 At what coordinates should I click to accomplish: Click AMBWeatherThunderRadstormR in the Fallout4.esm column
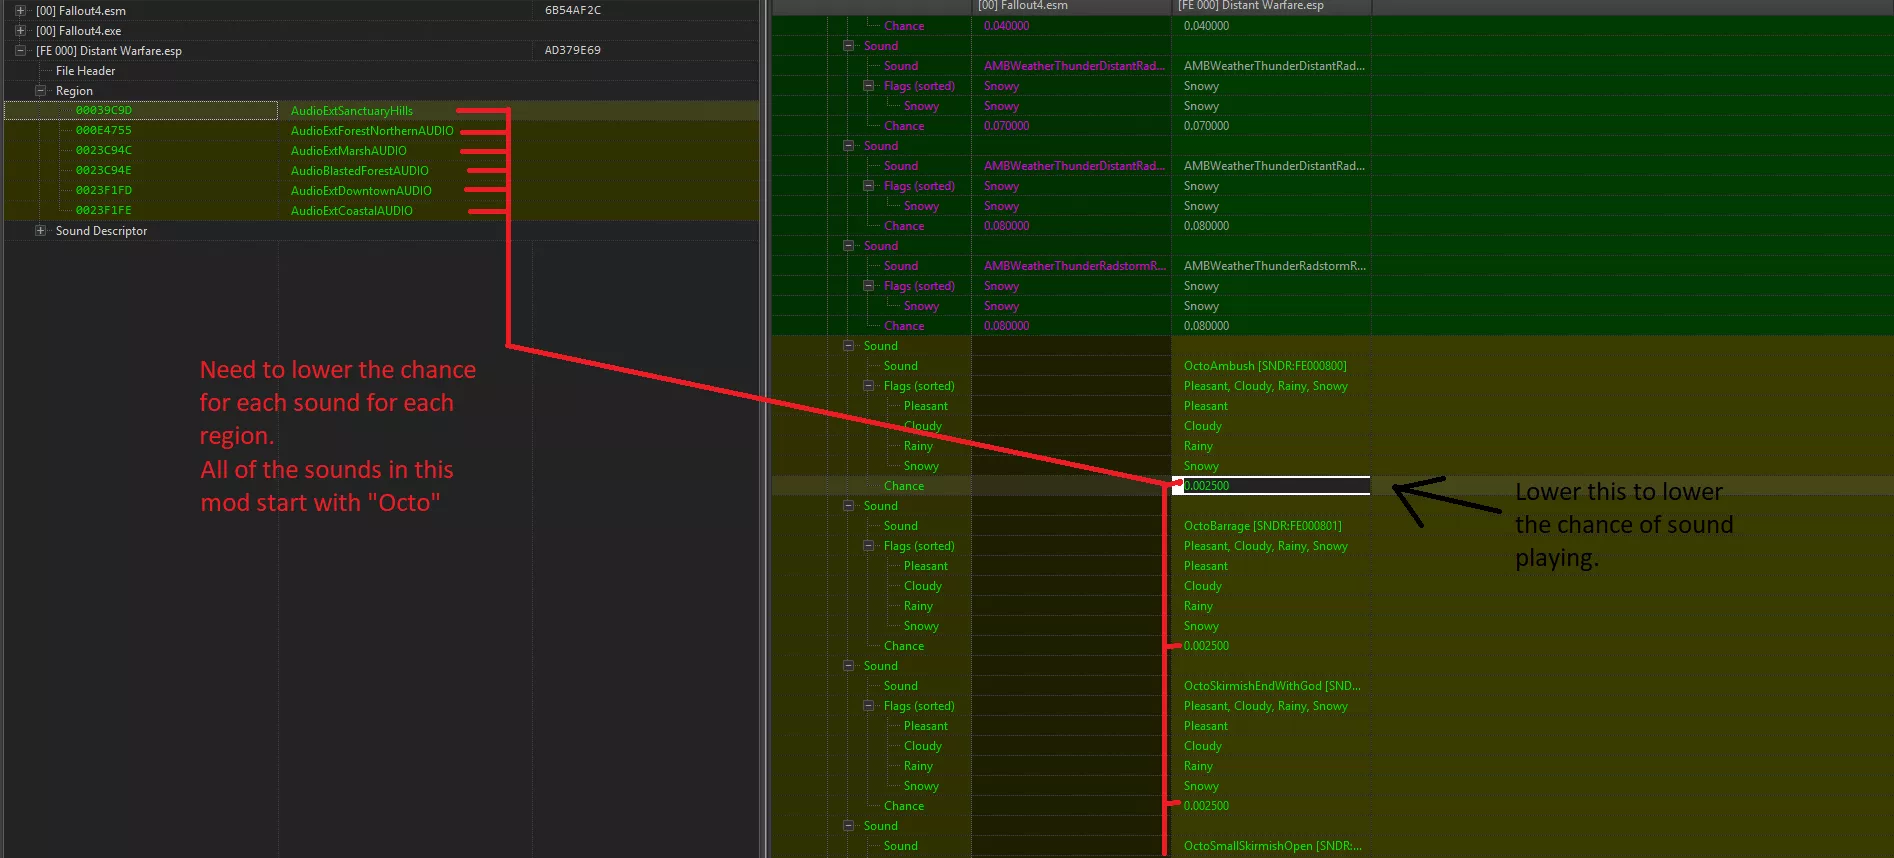coord(1074,266)
